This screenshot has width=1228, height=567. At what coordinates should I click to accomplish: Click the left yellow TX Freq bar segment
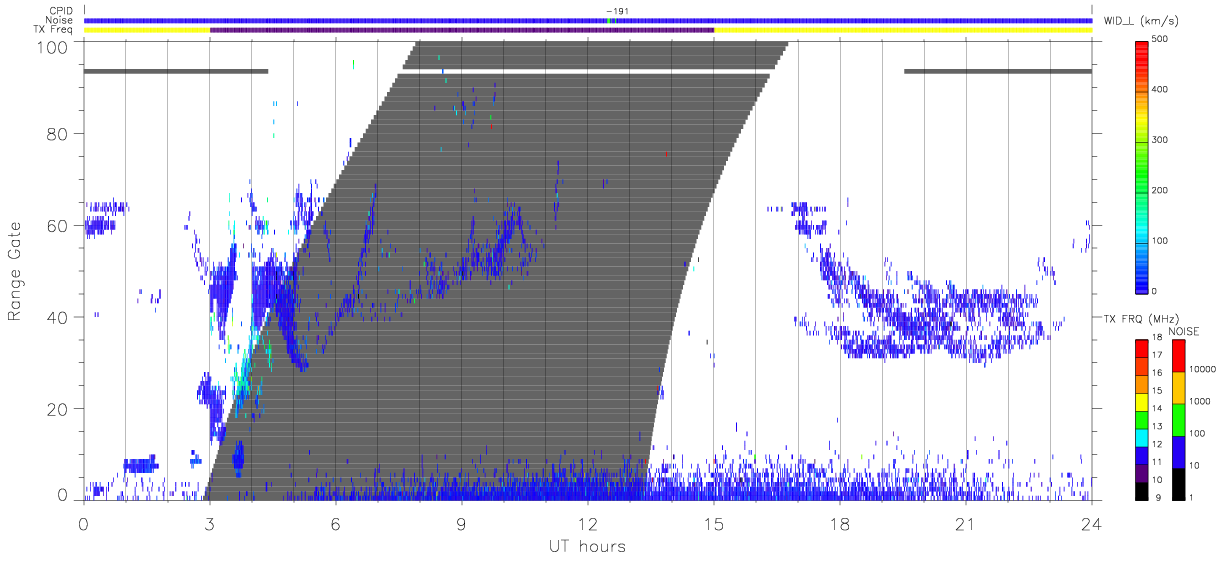tap(147, 30)
